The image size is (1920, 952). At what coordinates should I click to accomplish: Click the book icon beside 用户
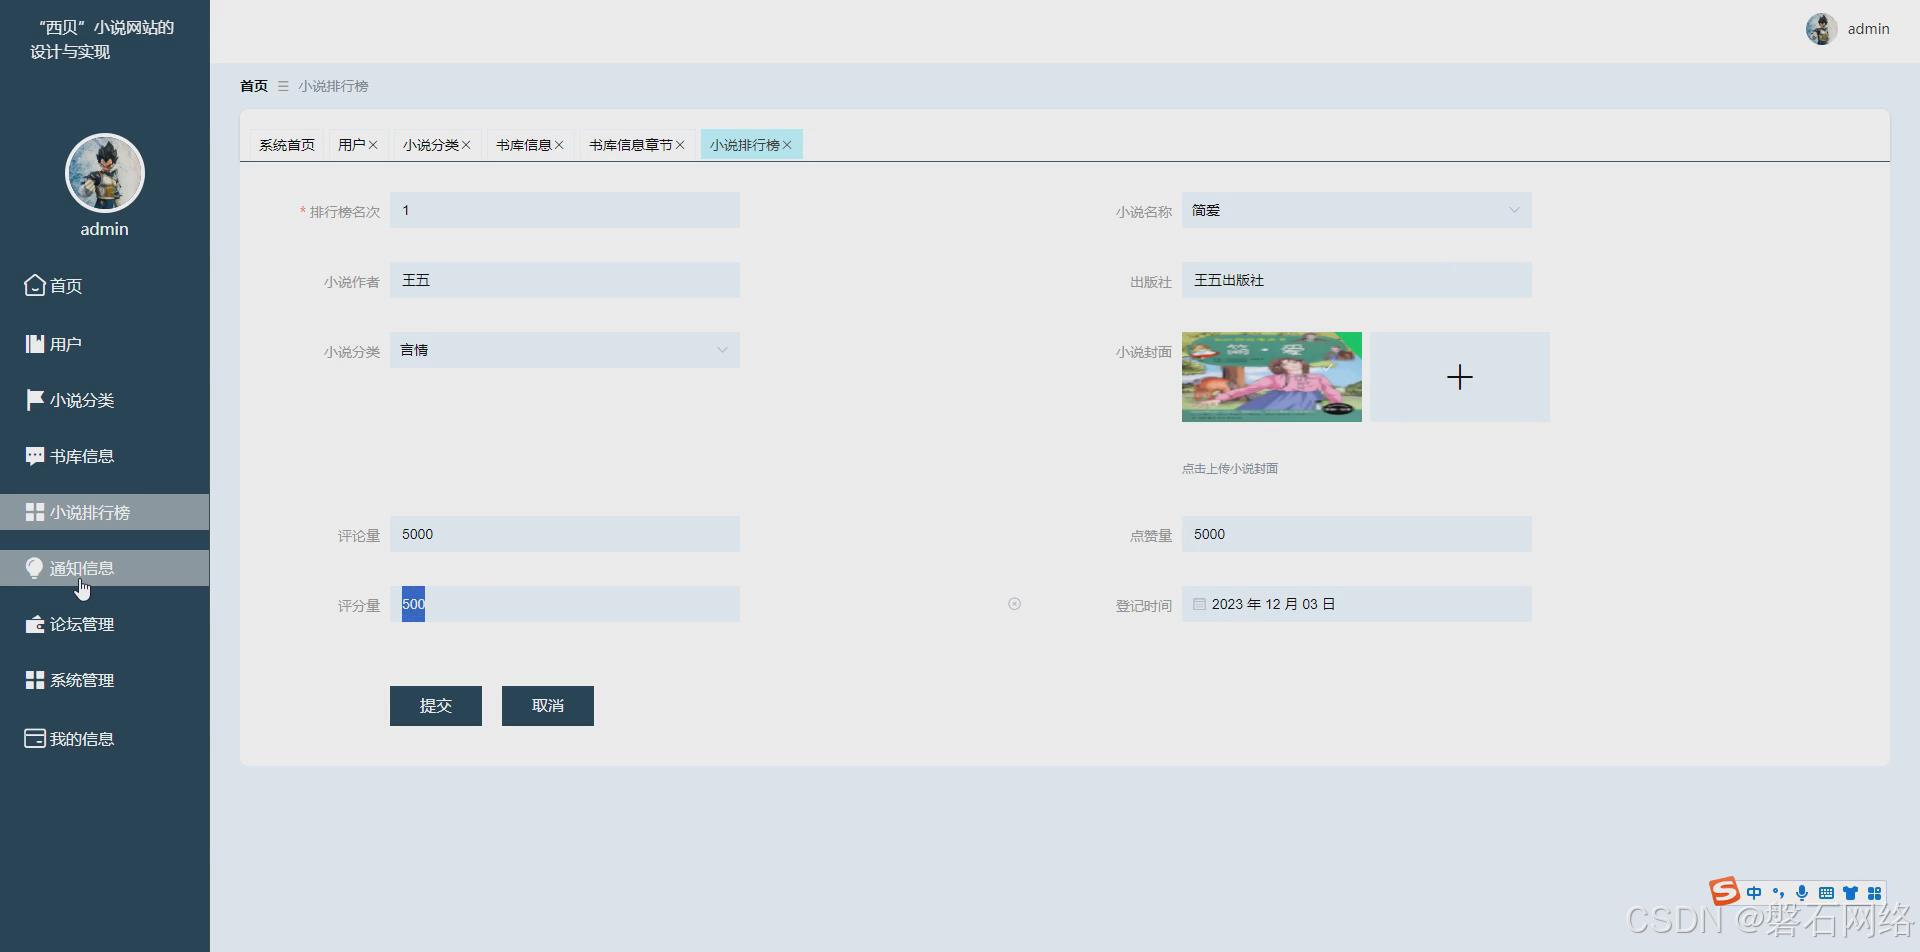35,344
